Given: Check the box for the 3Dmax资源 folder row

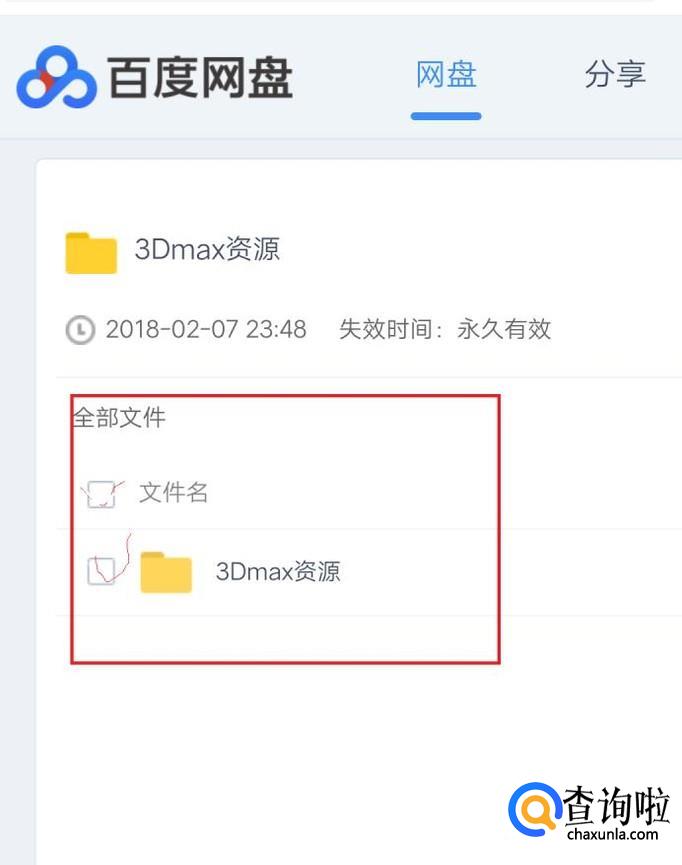Looking at the screenshot, I should click(102, 571).
